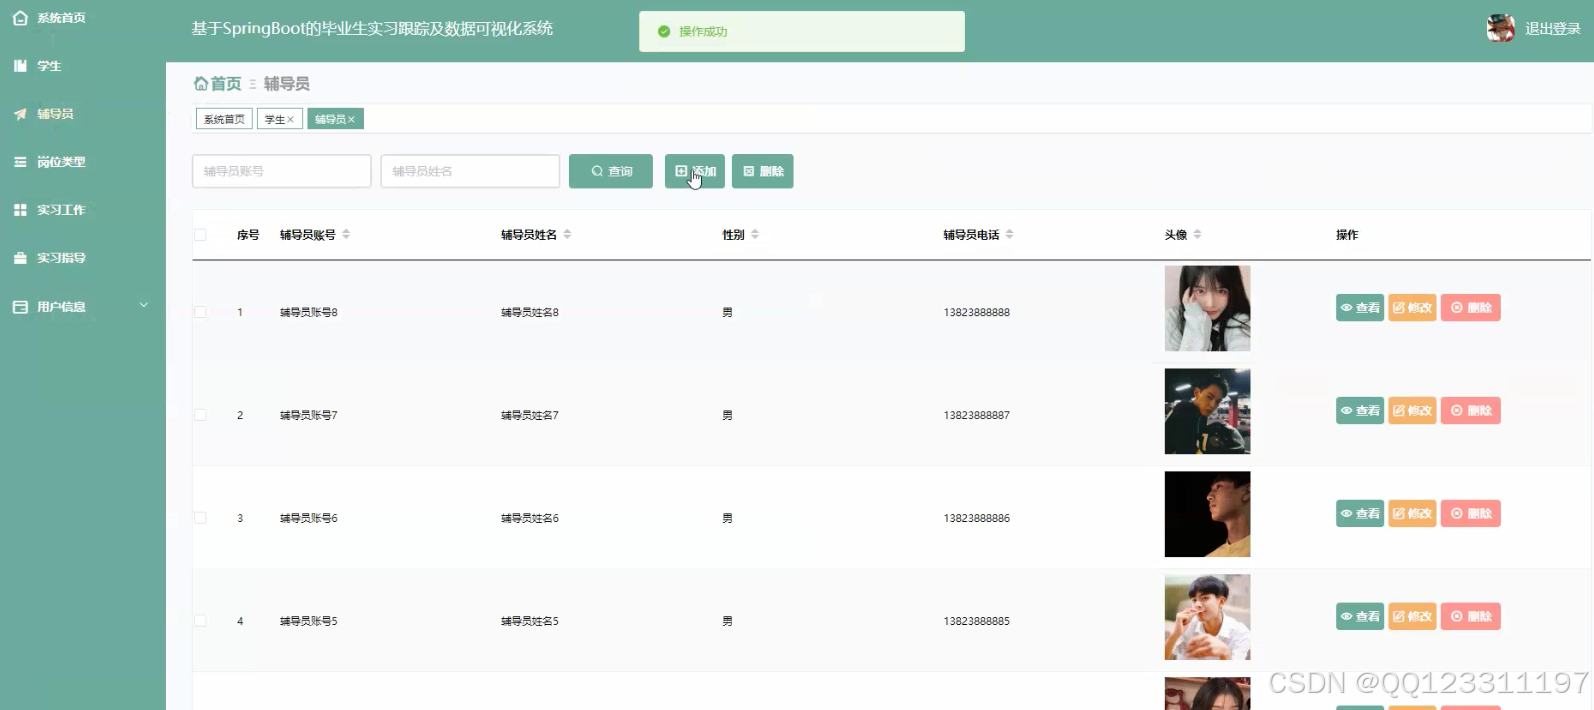The height and width of the screenshot is (710, 1594).
Task: Click 修改 edit button for 辅导员账号8
Action: click(1412, 308)
